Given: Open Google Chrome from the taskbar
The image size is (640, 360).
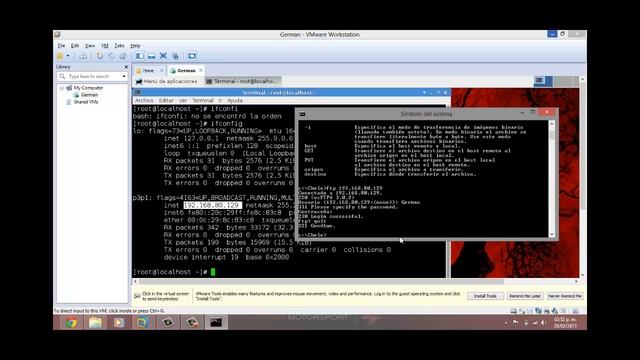Looking at the screenshot, I should click(71, 322).
